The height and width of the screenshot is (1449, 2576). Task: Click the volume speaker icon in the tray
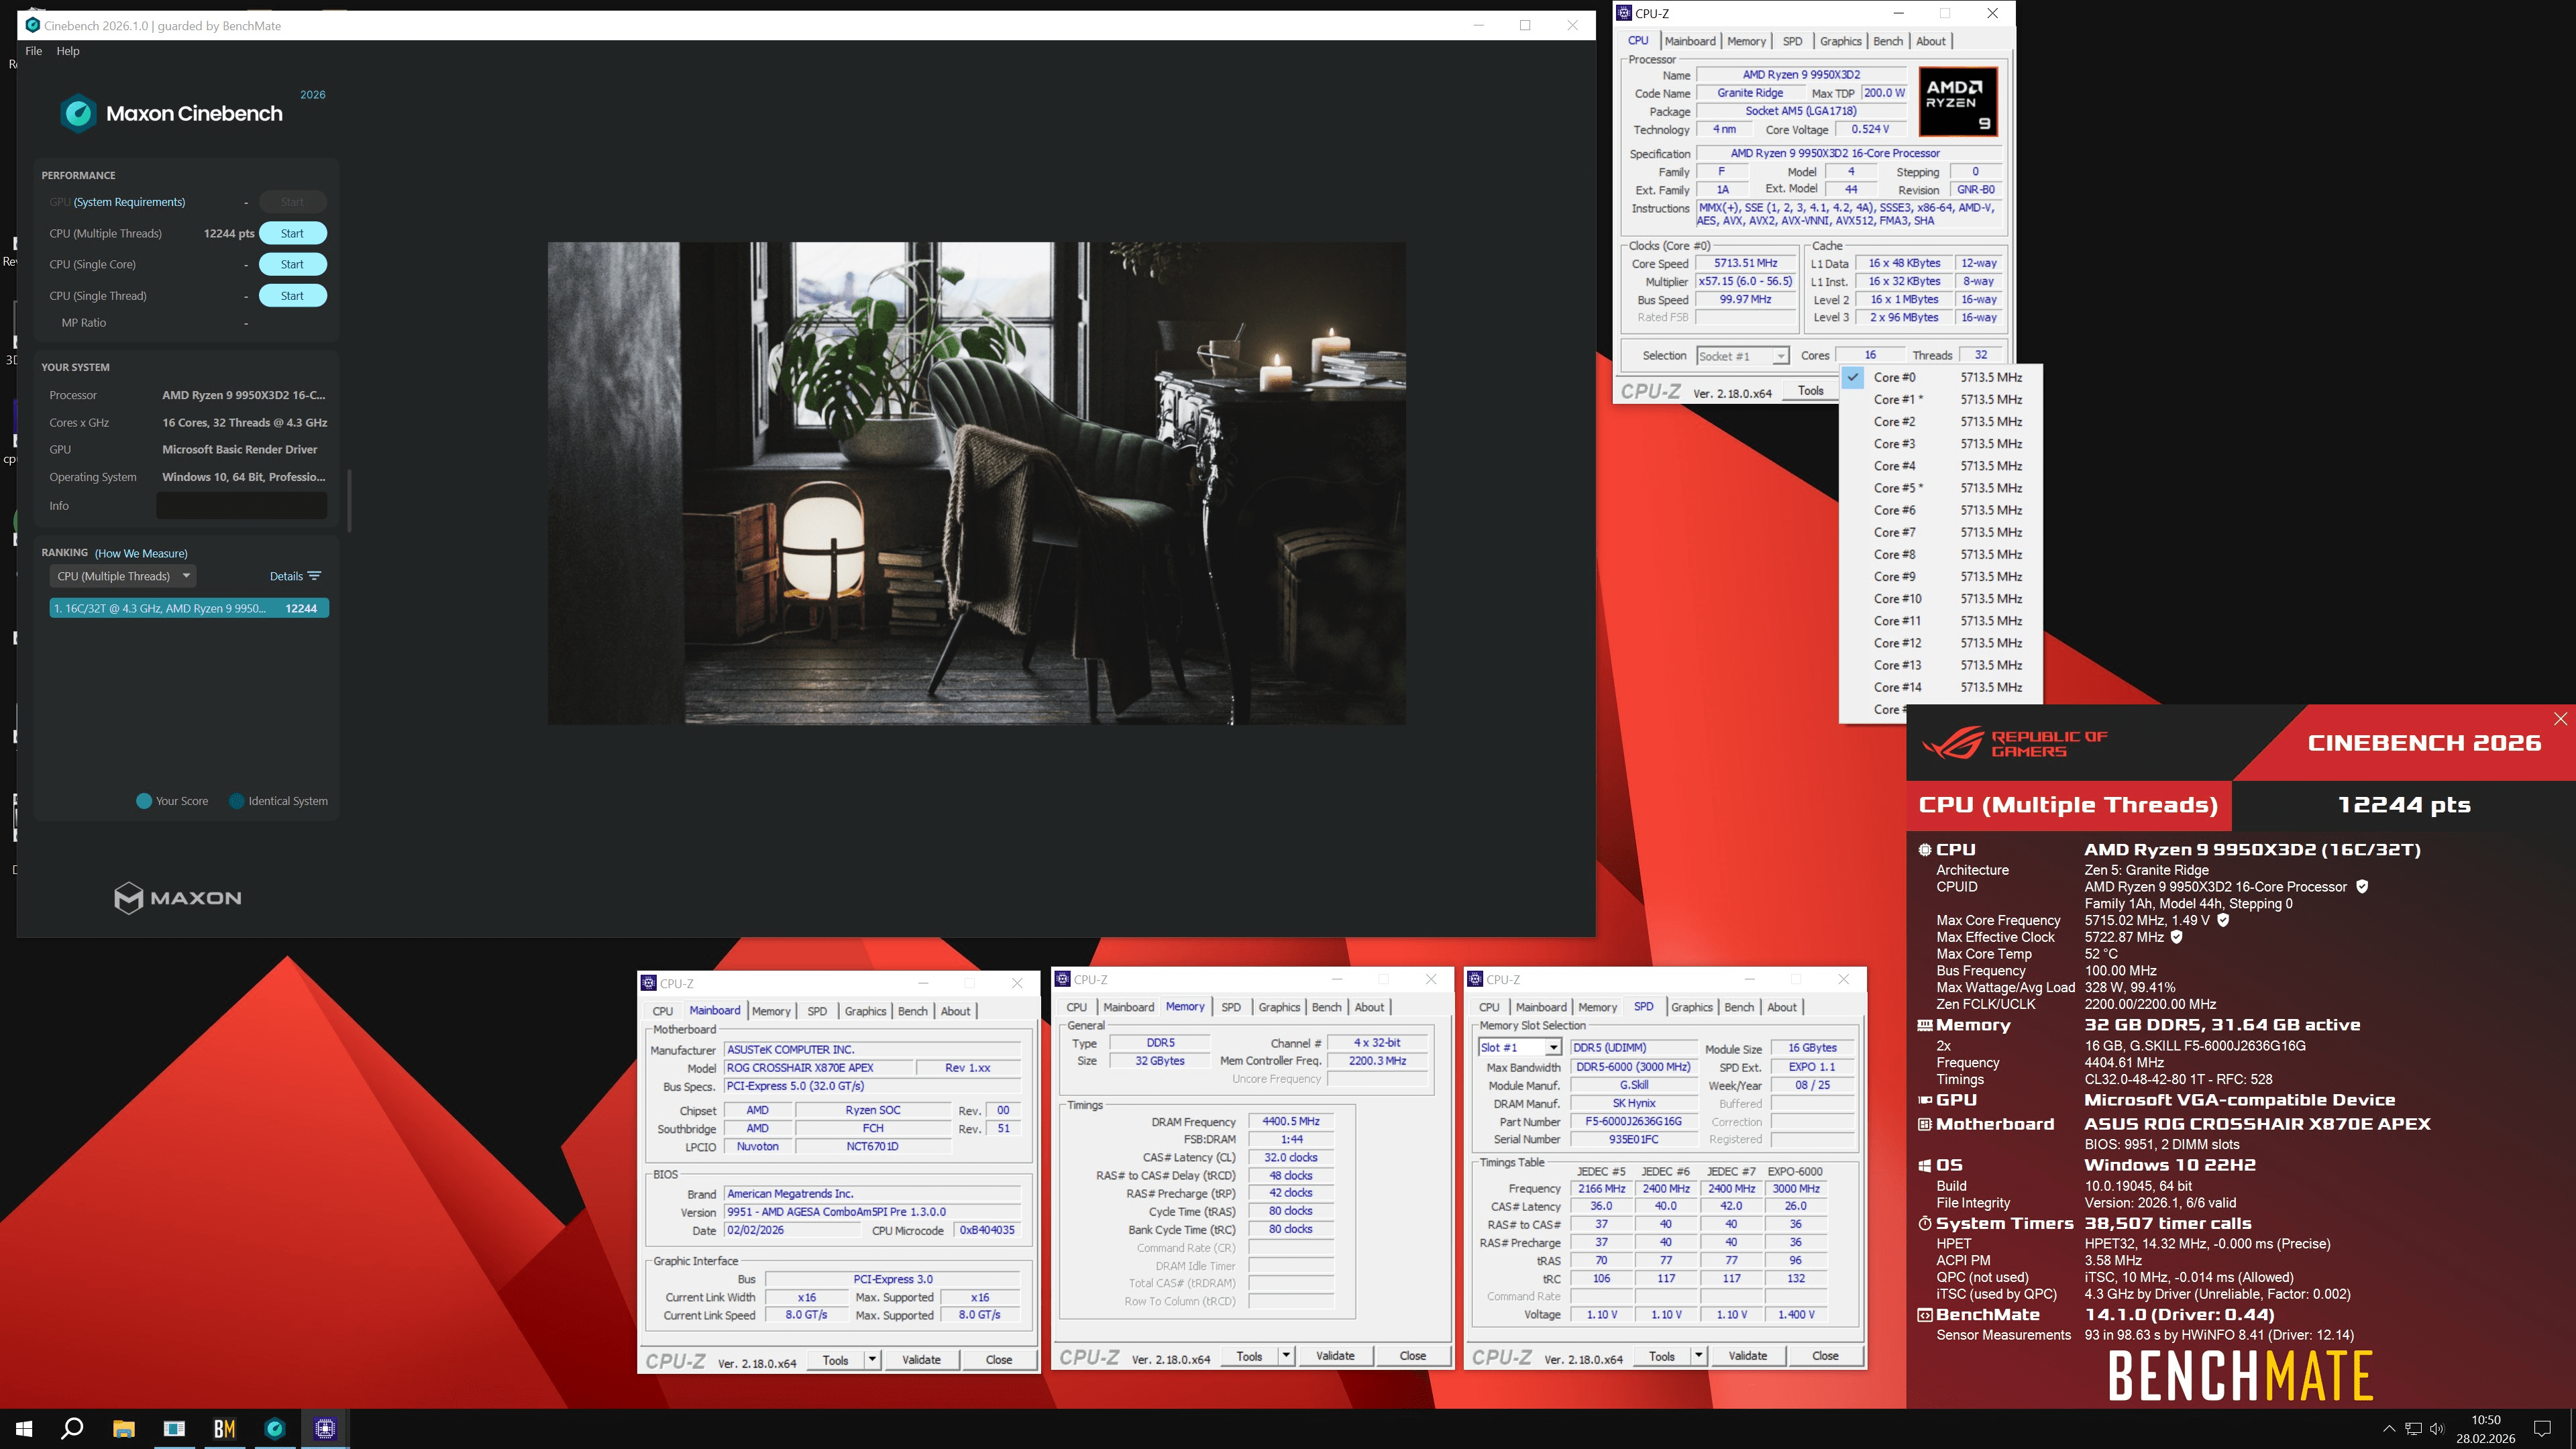click(2437, 1429)
